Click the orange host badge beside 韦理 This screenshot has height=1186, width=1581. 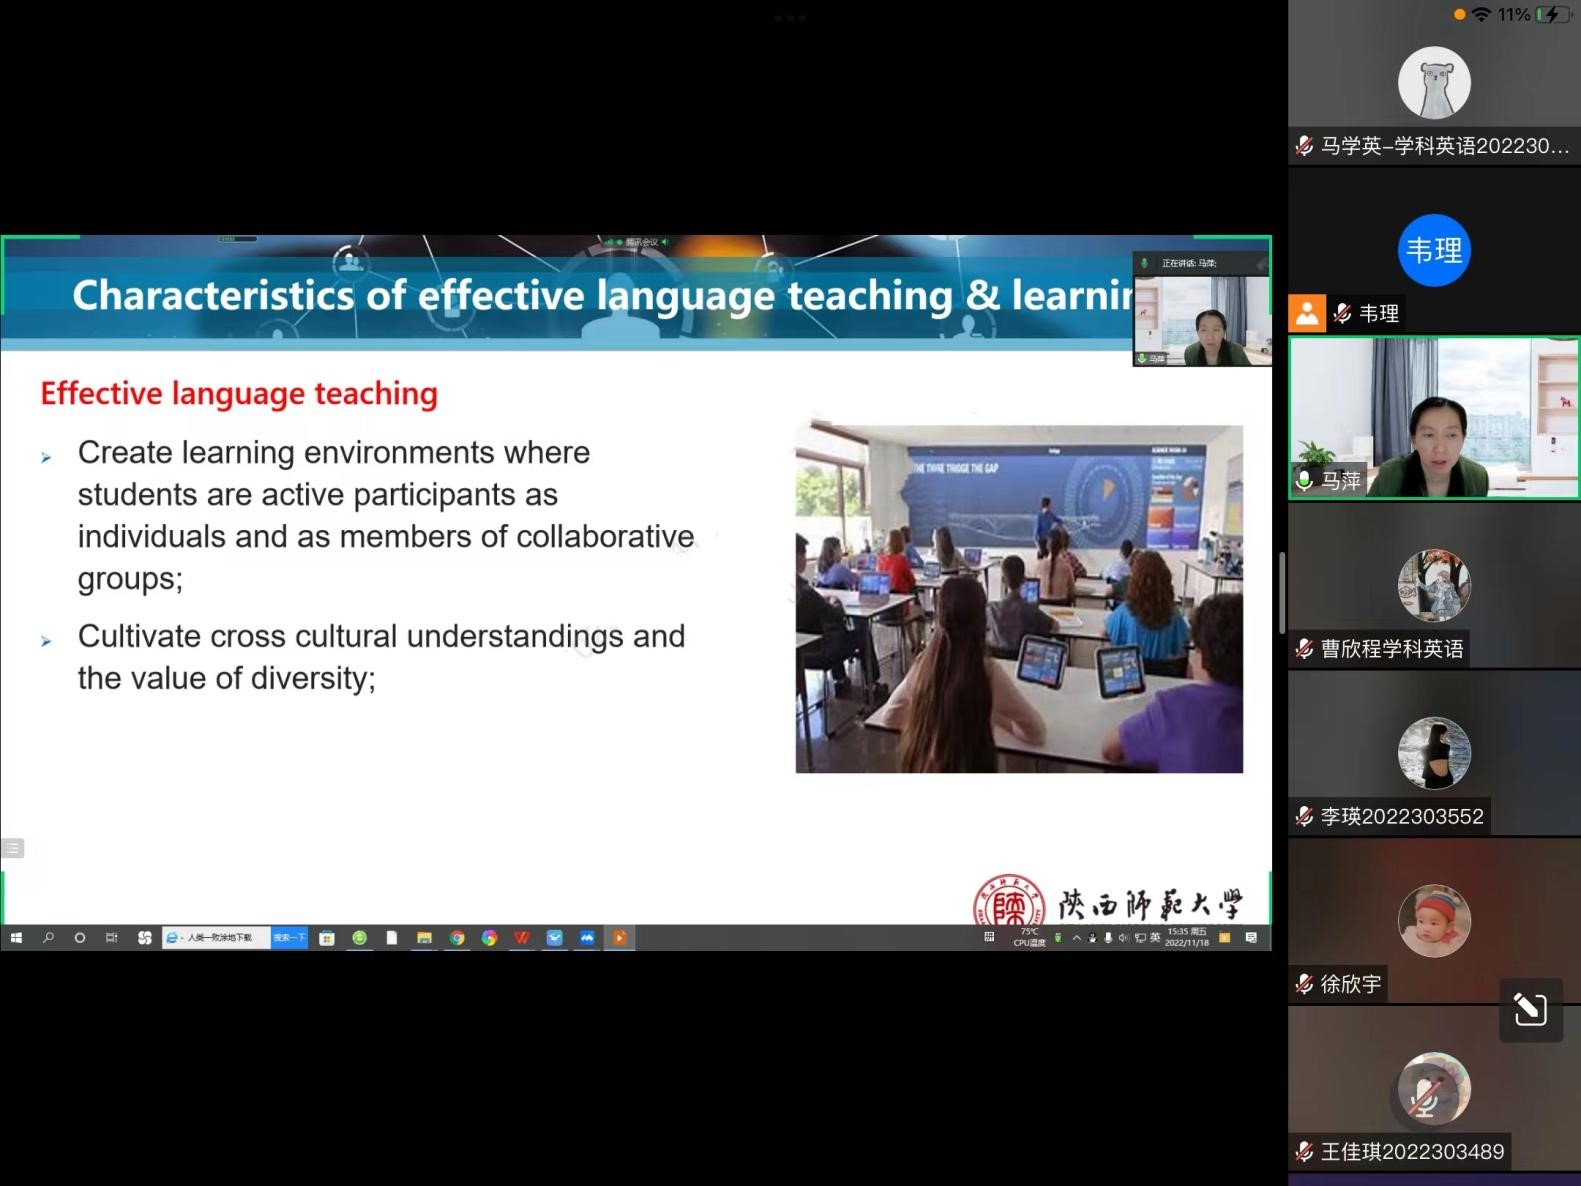click(1307, 314)
